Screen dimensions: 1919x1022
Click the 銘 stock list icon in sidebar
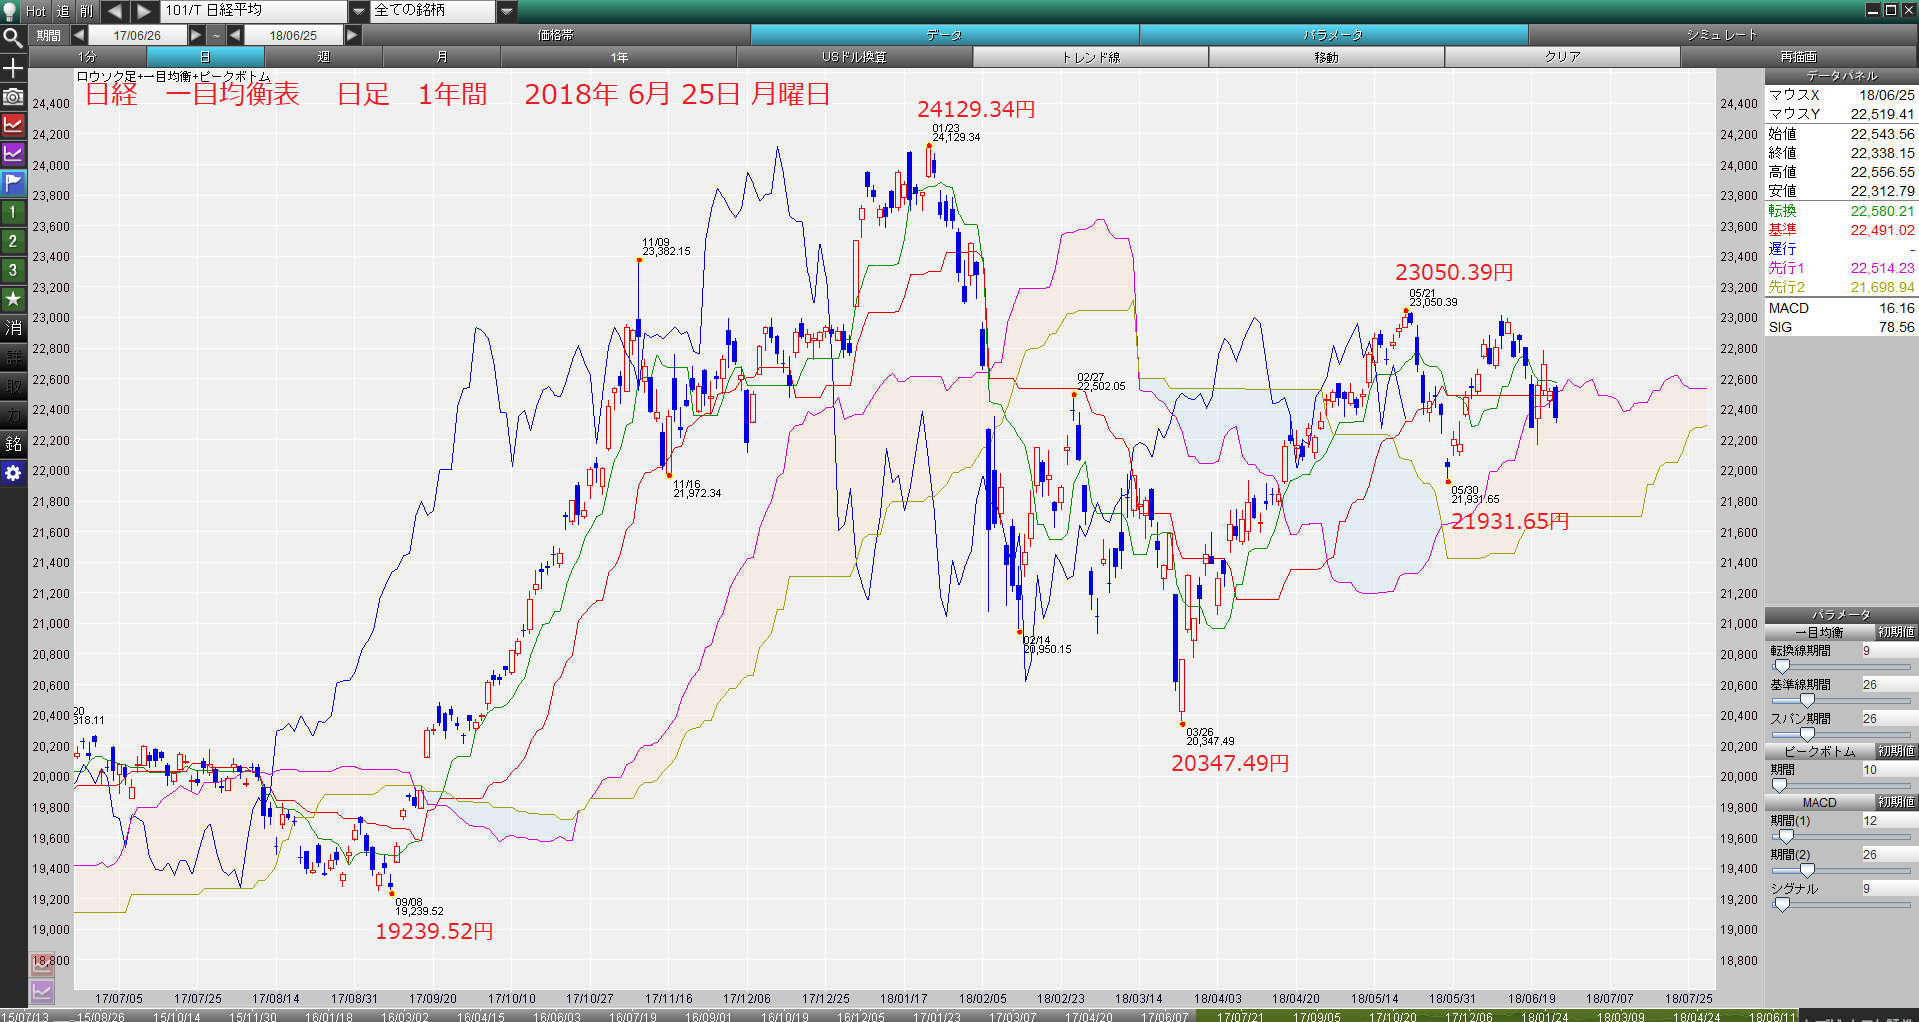13,444
